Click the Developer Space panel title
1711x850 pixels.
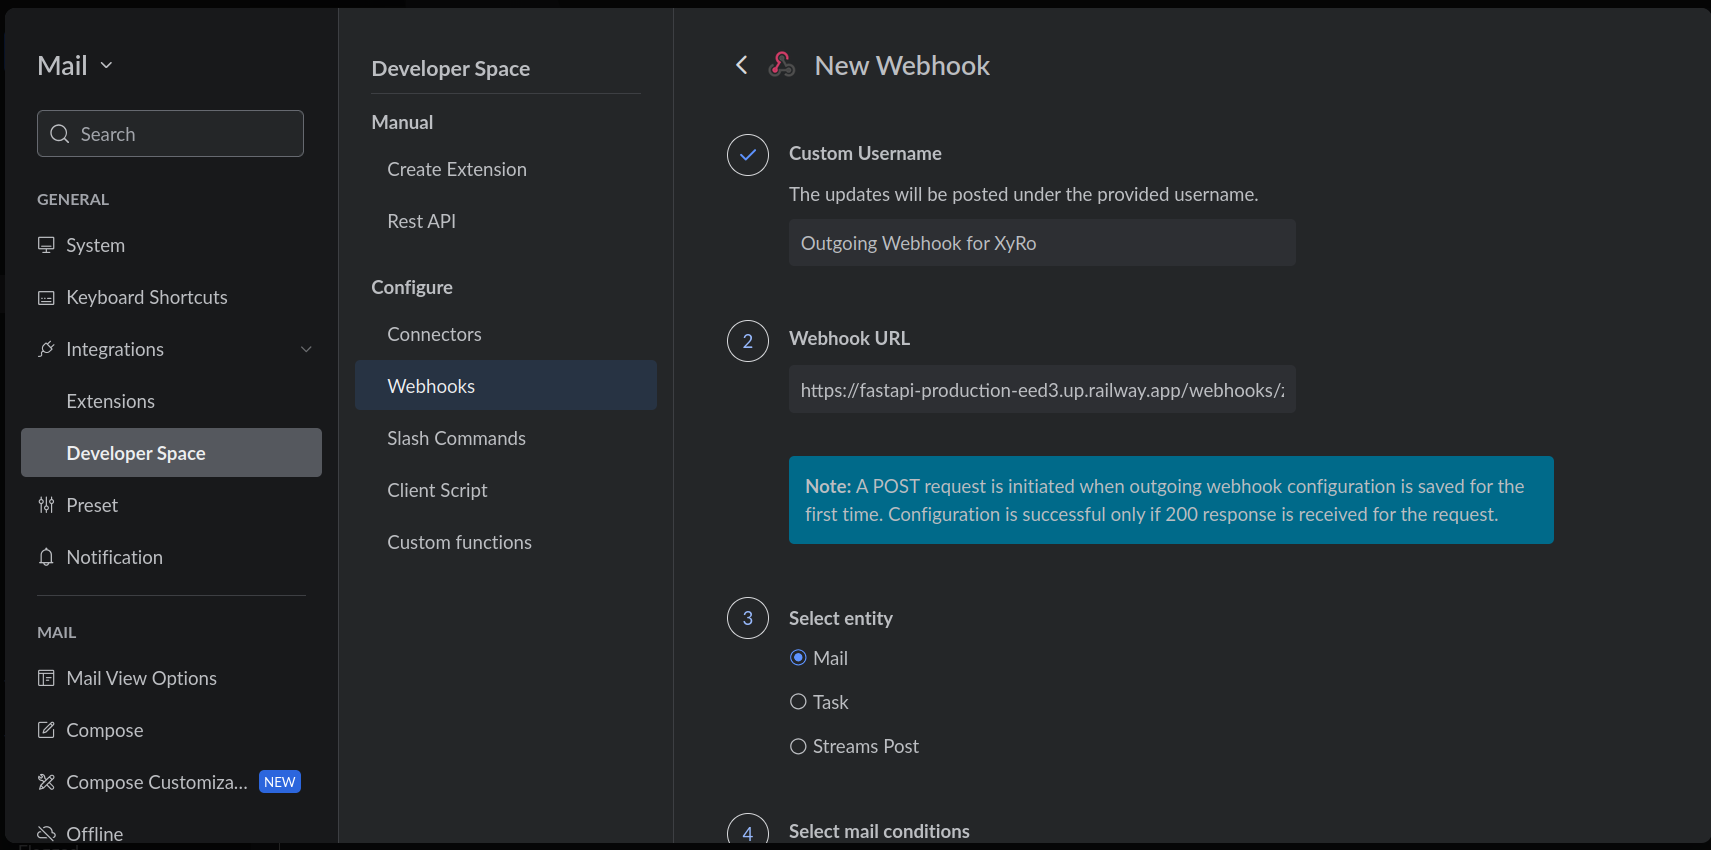pyautogui.click(x=451, y=68)
